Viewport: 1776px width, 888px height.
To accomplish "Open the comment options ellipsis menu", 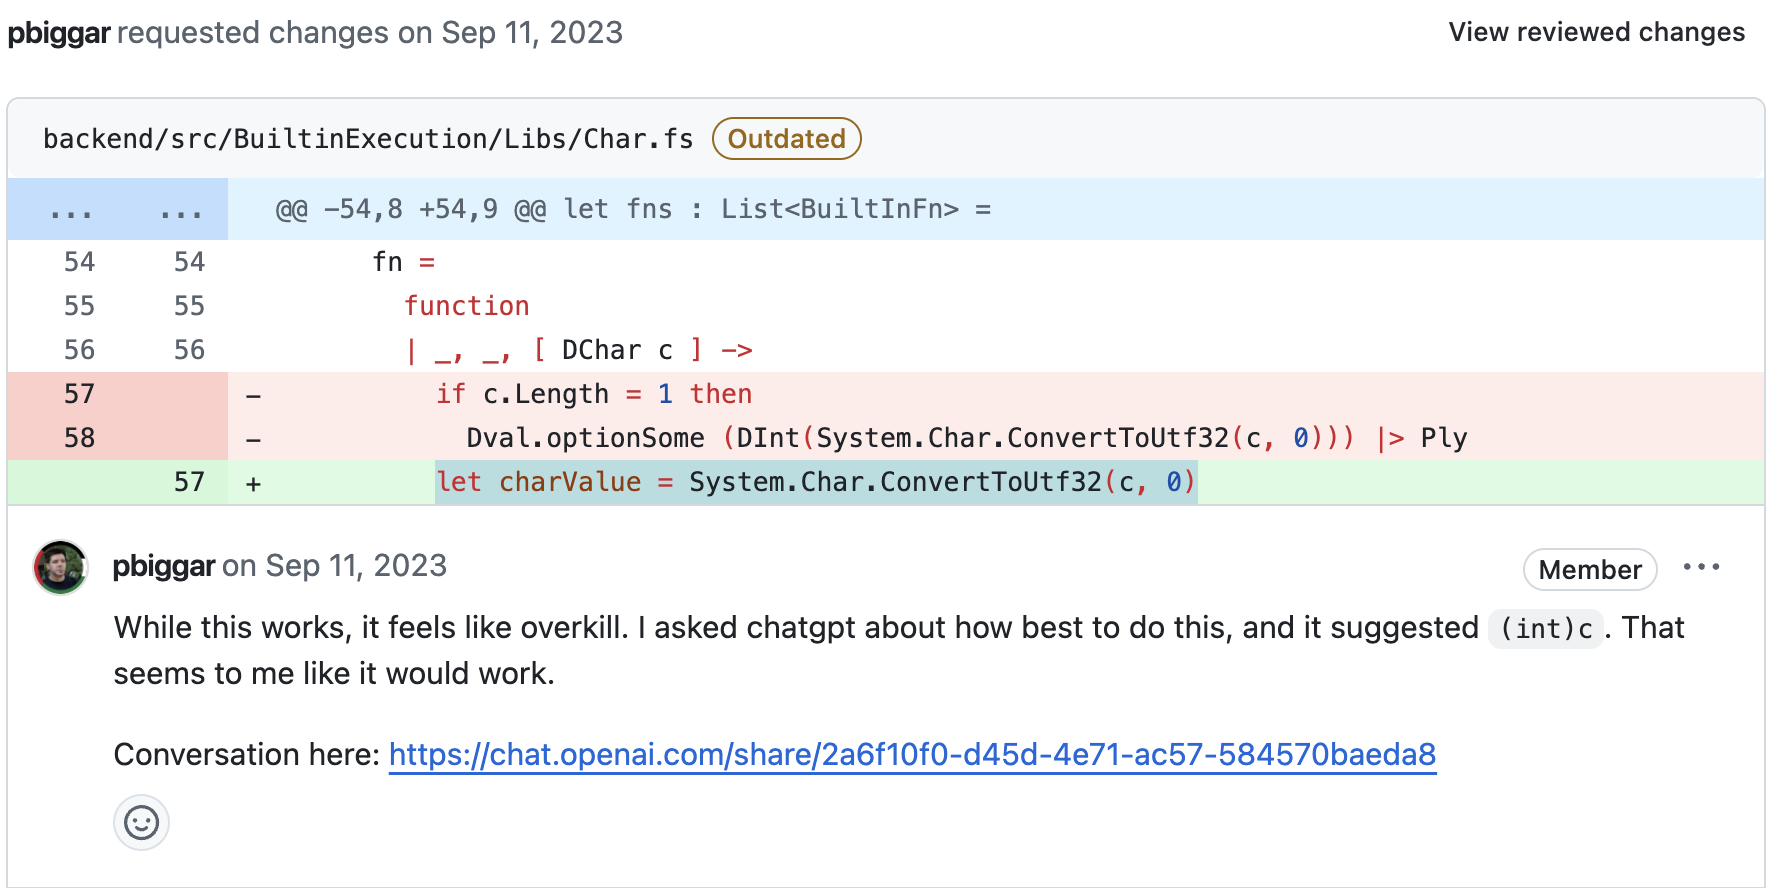I will click(1701, 567).
